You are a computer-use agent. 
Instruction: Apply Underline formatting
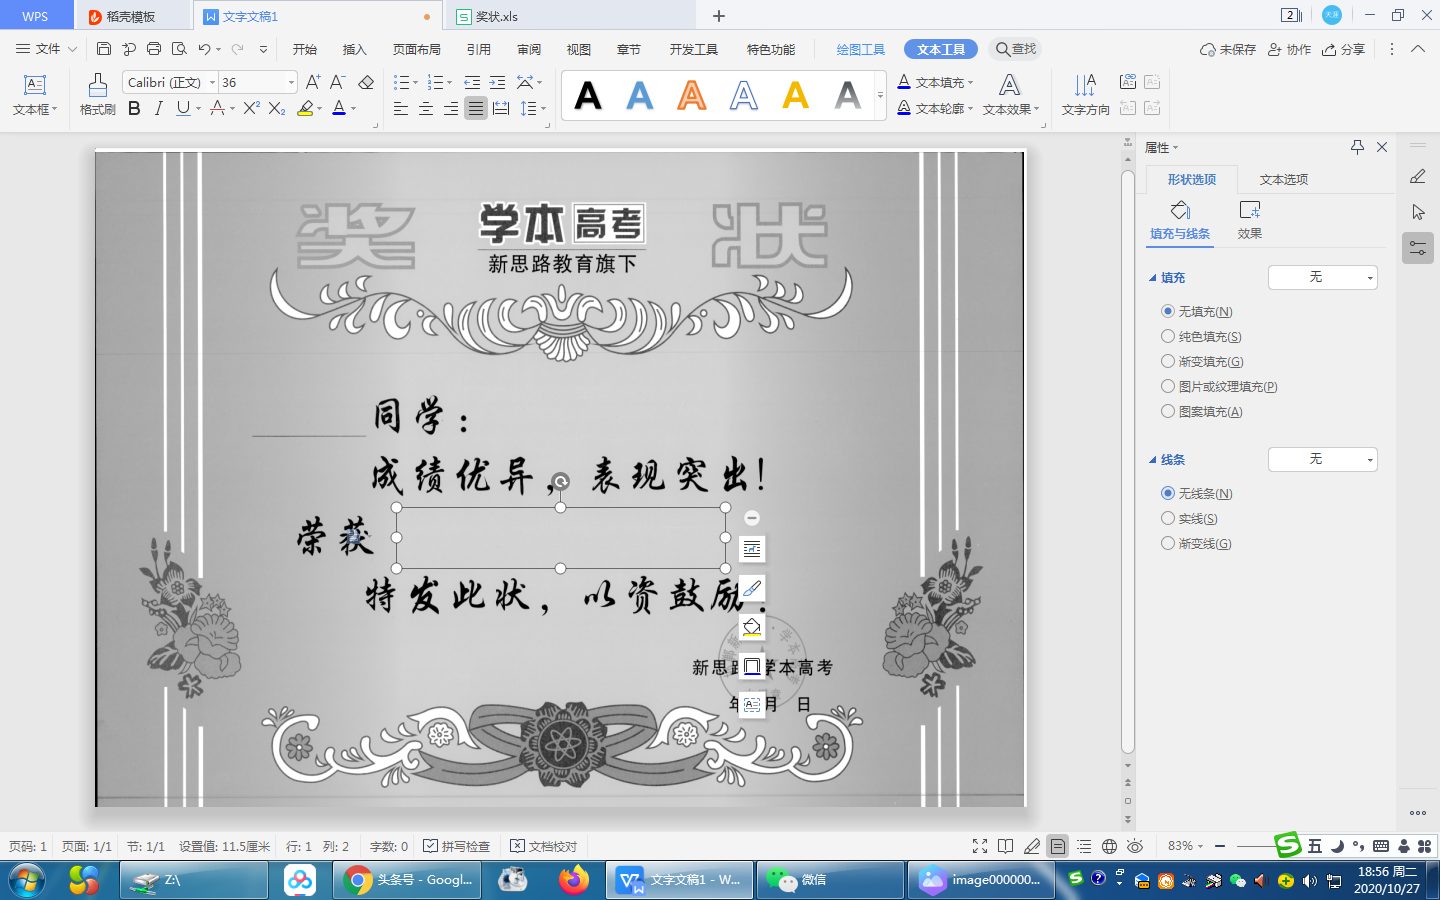(x=183, y=108)
